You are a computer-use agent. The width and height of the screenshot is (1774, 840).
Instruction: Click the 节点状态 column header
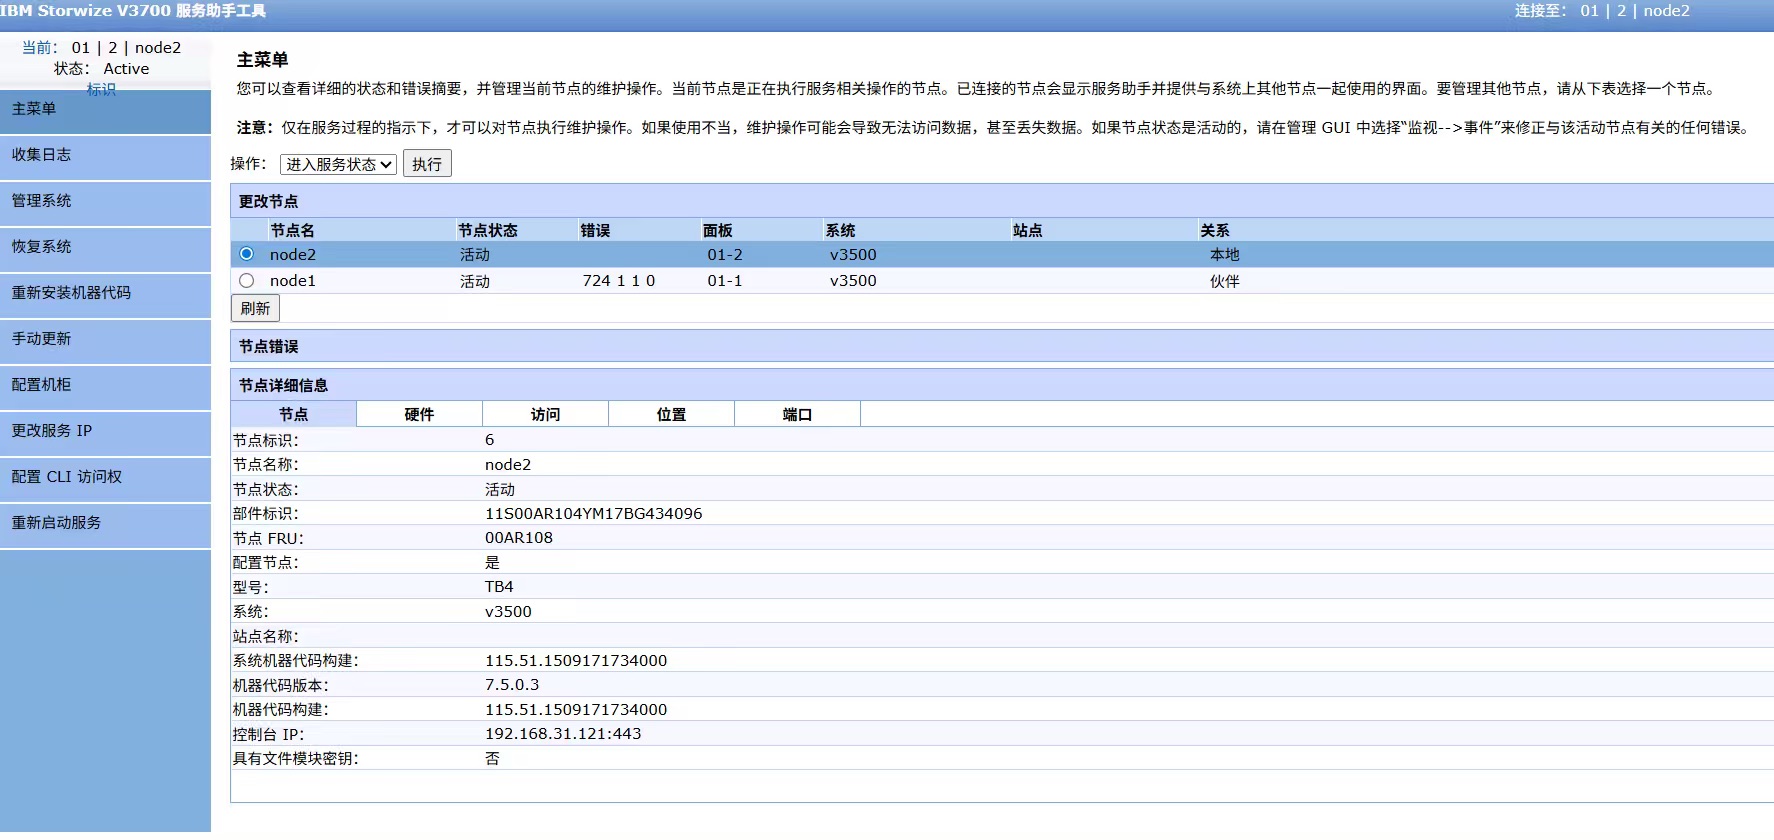pyautogui.click(x=488, y=230)
